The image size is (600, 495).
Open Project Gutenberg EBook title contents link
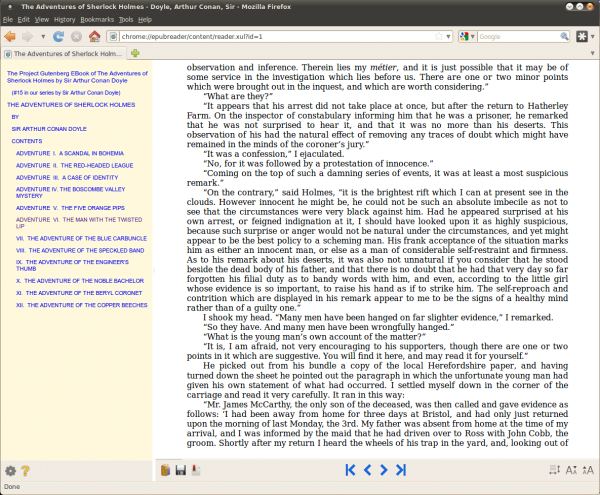(x=77, y=77)
